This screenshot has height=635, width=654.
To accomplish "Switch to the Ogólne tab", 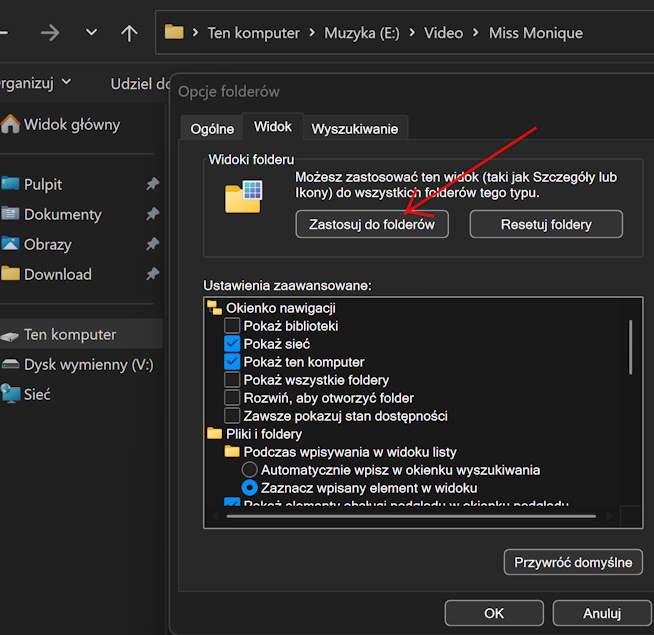I will (x=212, y=128).
